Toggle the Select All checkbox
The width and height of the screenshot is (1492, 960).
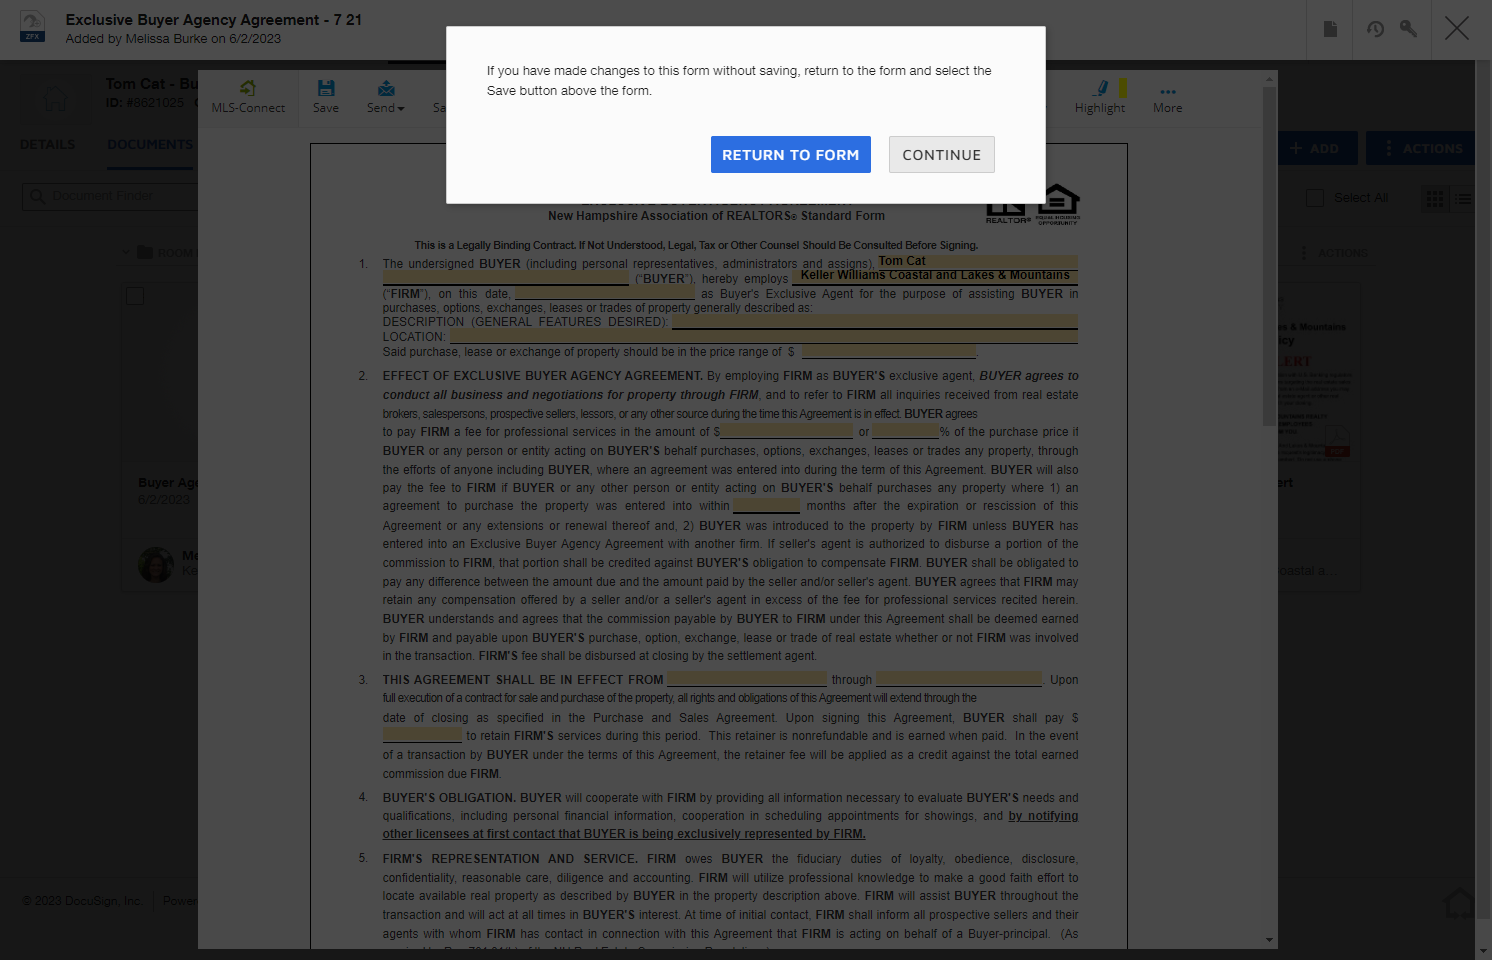1315,198
